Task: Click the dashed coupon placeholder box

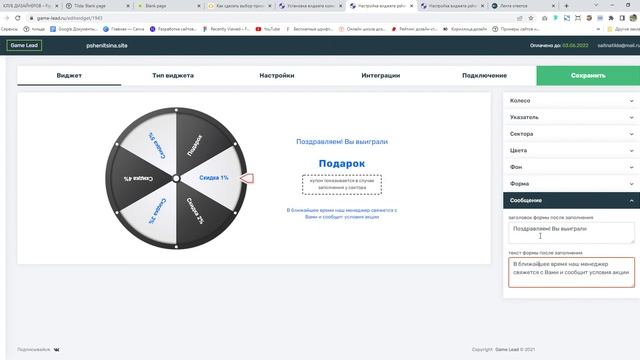Action: point(342,184)
